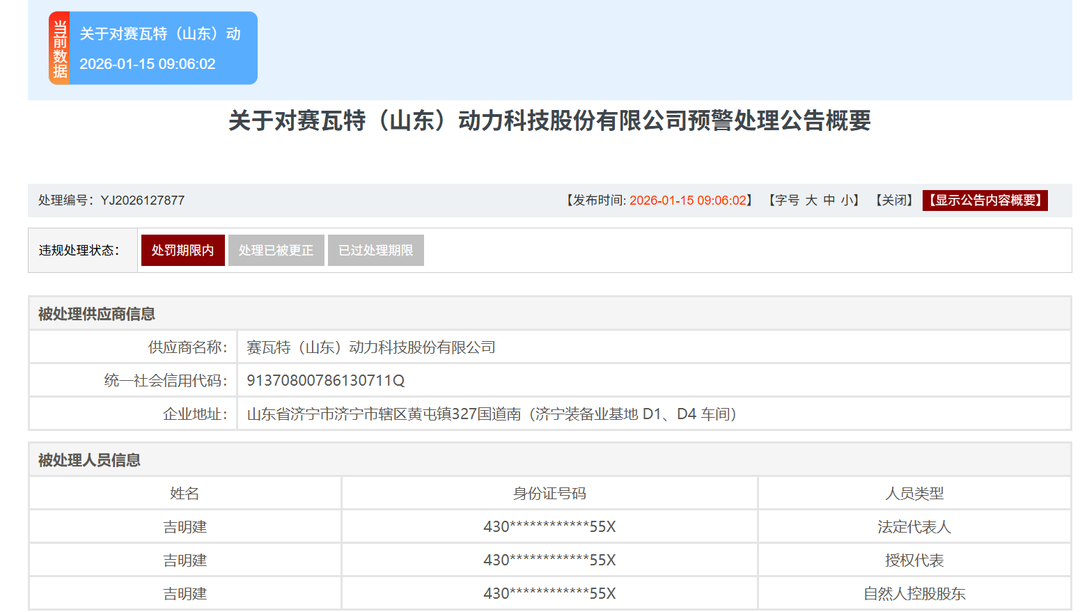Open the blue card titled 关于对赛瓦特（山东）动
1080x612 pixels.
pyautogui.click(x=160, y=49)
